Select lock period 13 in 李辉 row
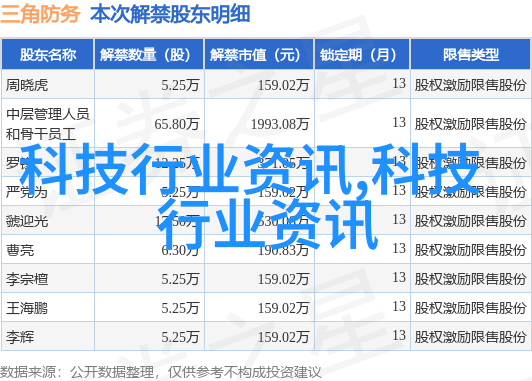The image size is (532, 381). tap(399, 336)
